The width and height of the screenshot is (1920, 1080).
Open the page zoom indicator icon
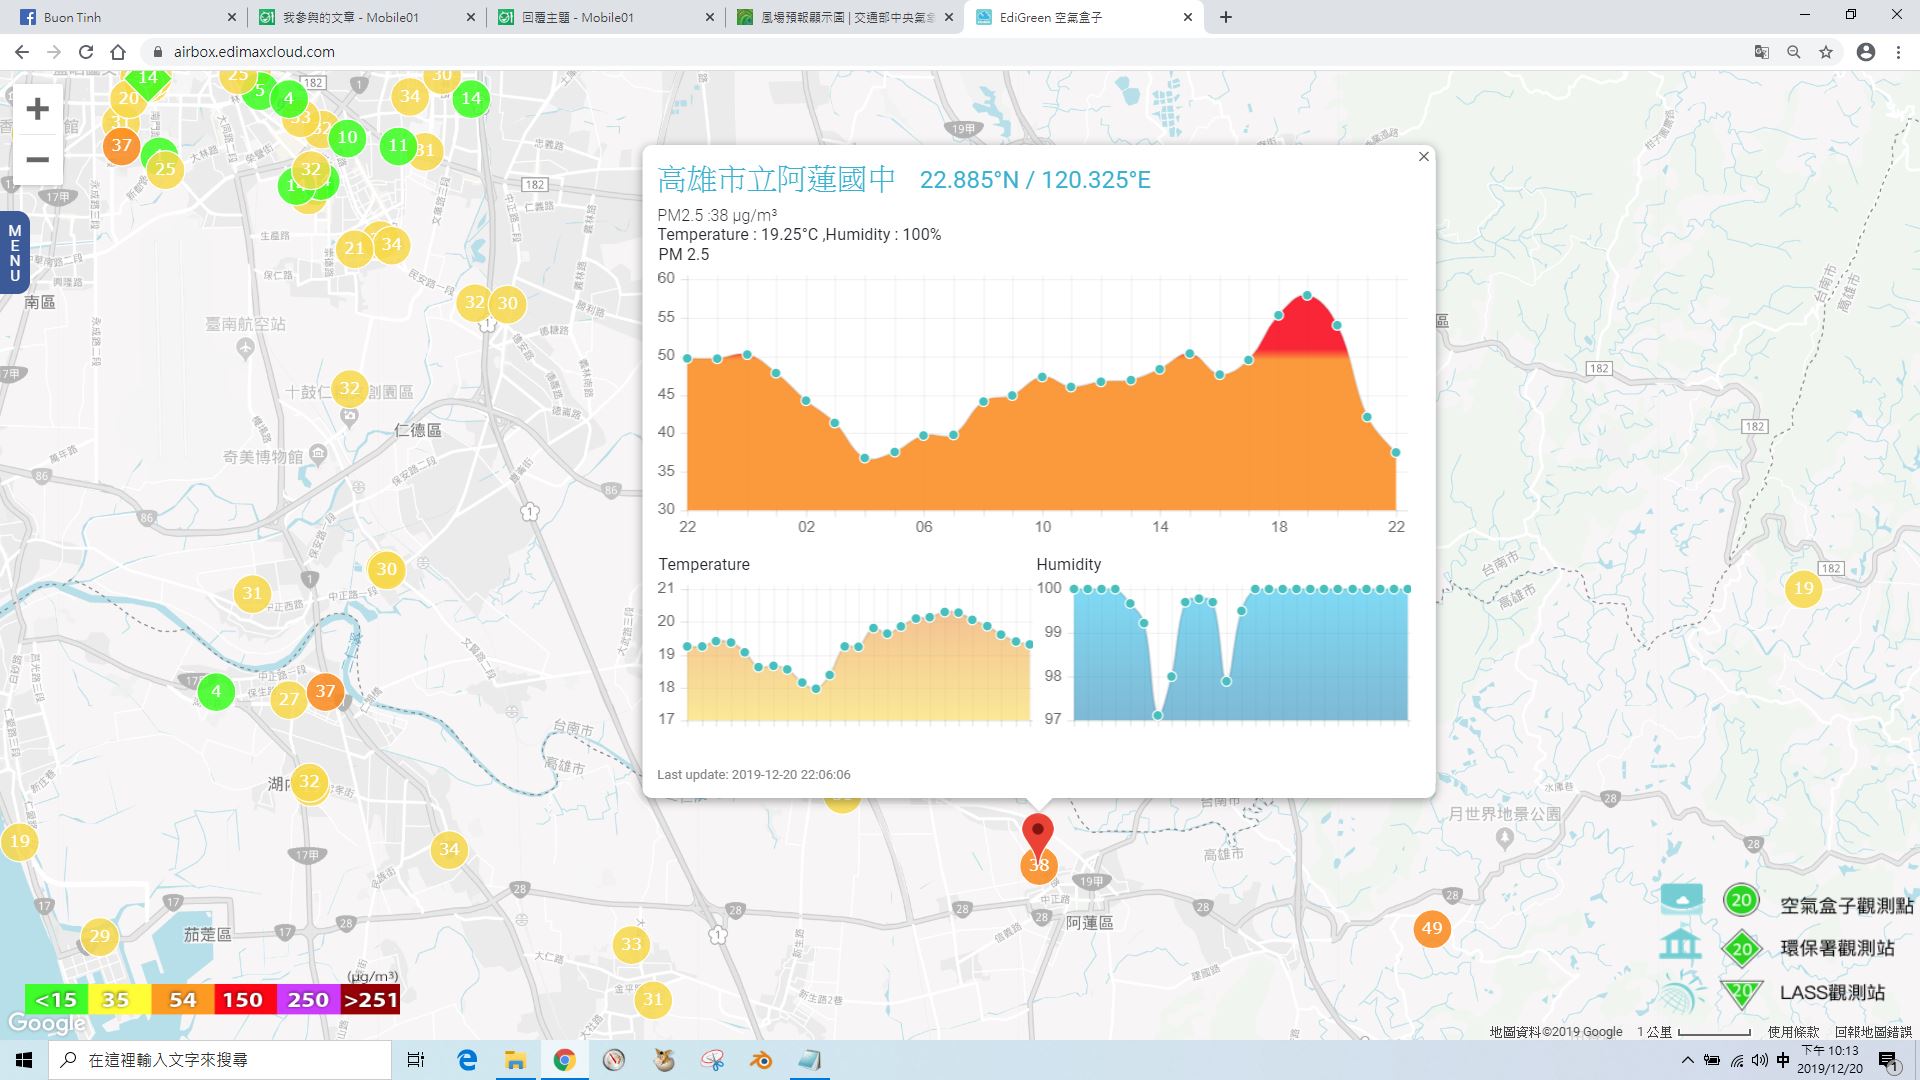(x=1794, y=52)
